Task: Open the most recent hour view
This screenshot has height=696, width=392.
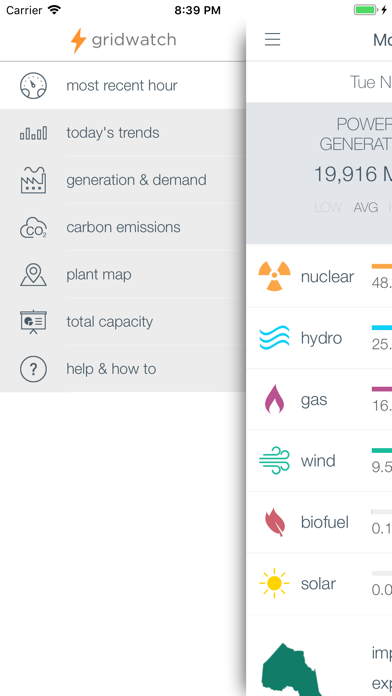Action: click(123, 86)
